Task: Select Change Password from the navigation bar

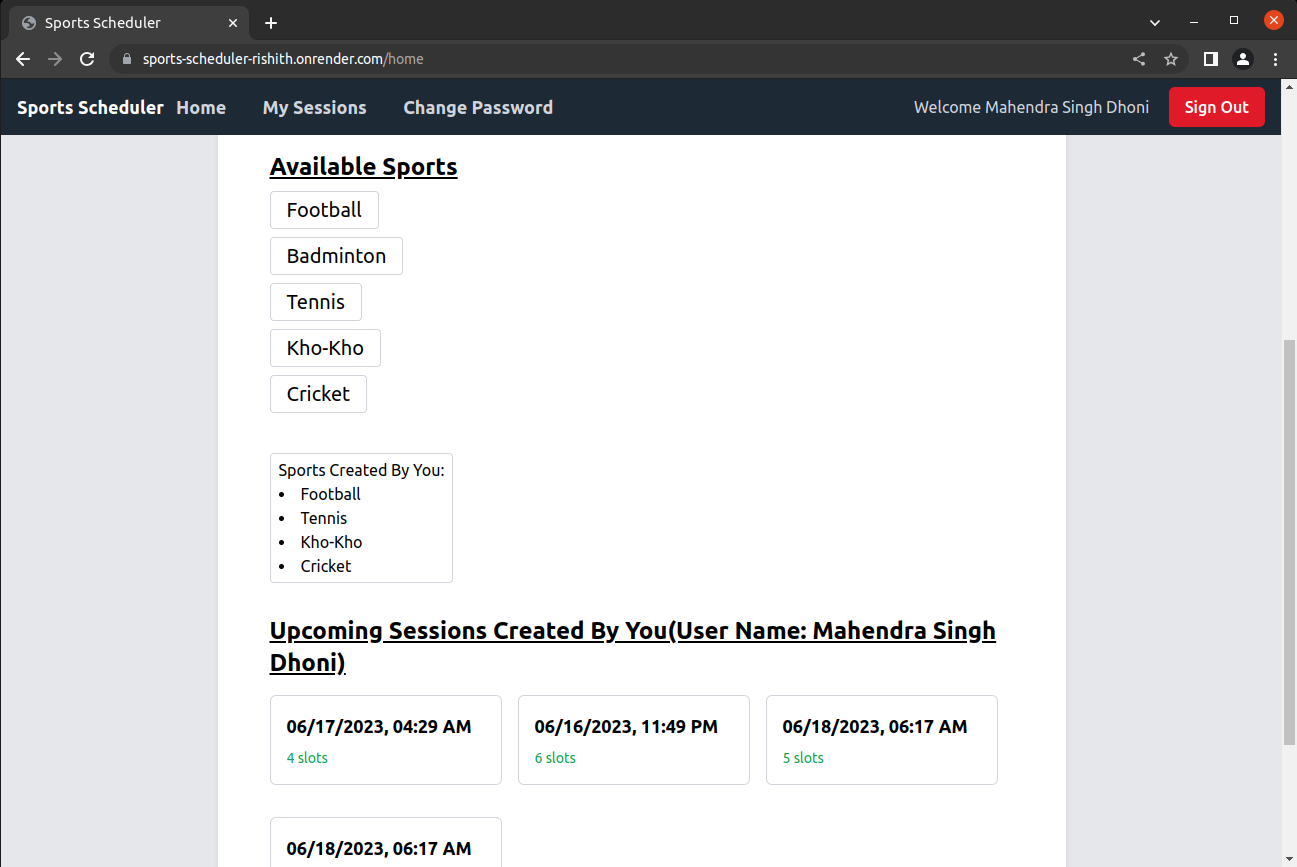Action: pos(478,107)
